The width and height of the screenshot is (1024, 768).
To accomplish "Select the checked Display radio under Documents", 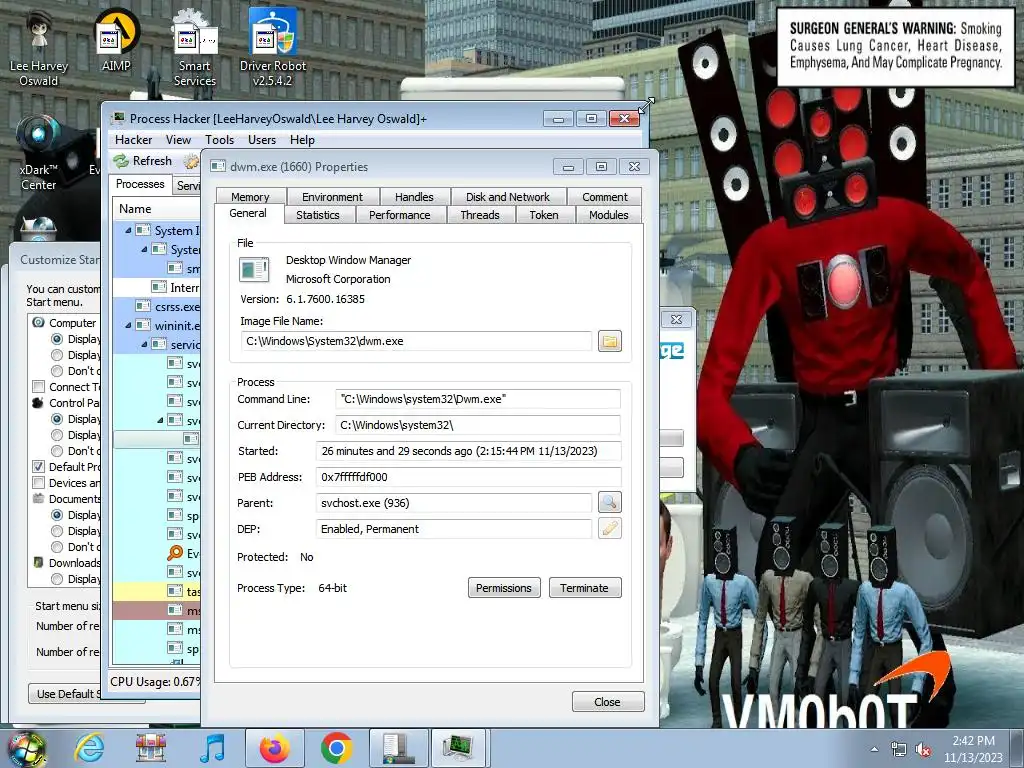I will pos(57,515).
